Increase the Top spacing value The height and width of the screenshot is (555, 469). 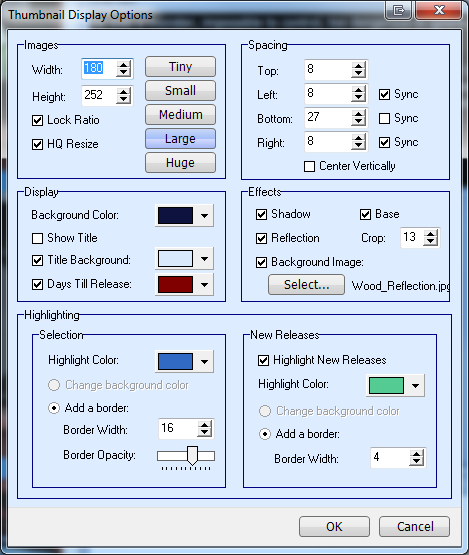(358, 66)
